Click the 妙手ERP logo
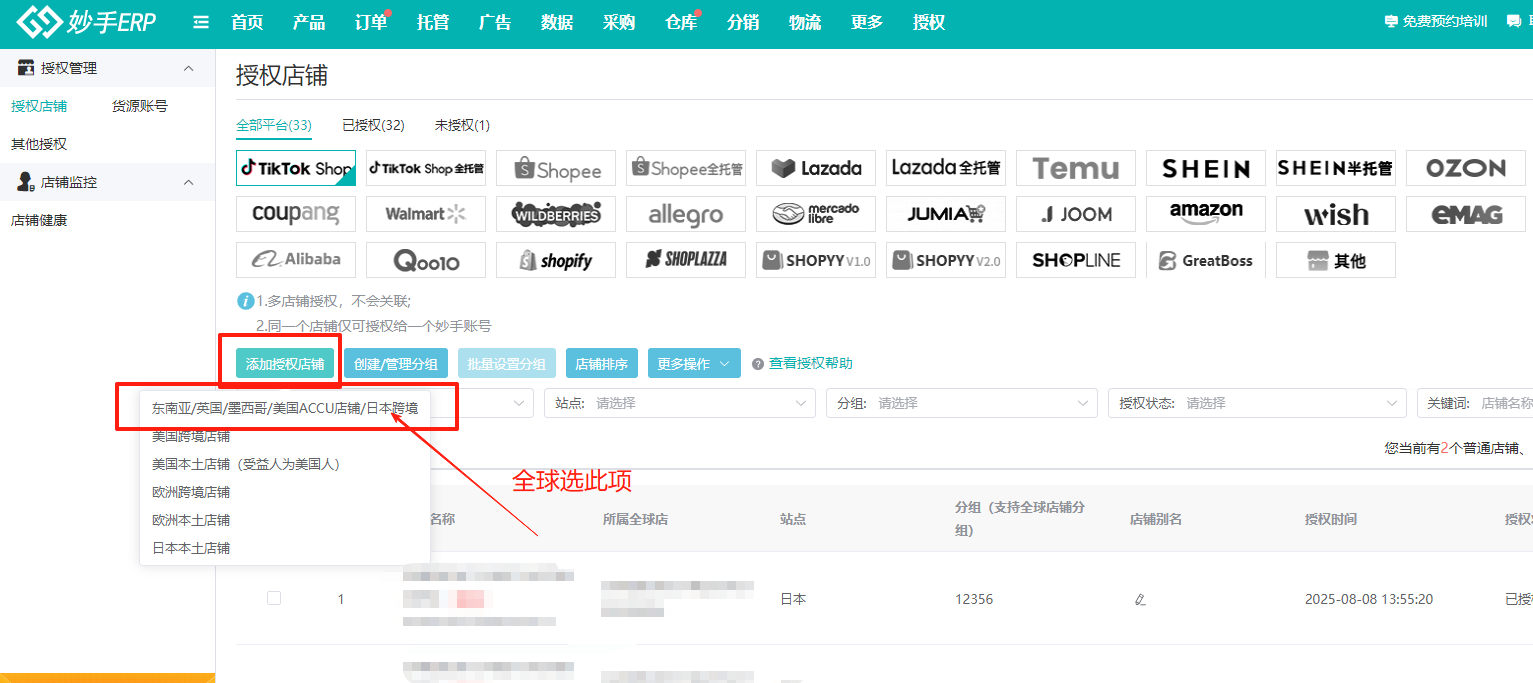The image size is (1533, 683). (x=86, y=22)
